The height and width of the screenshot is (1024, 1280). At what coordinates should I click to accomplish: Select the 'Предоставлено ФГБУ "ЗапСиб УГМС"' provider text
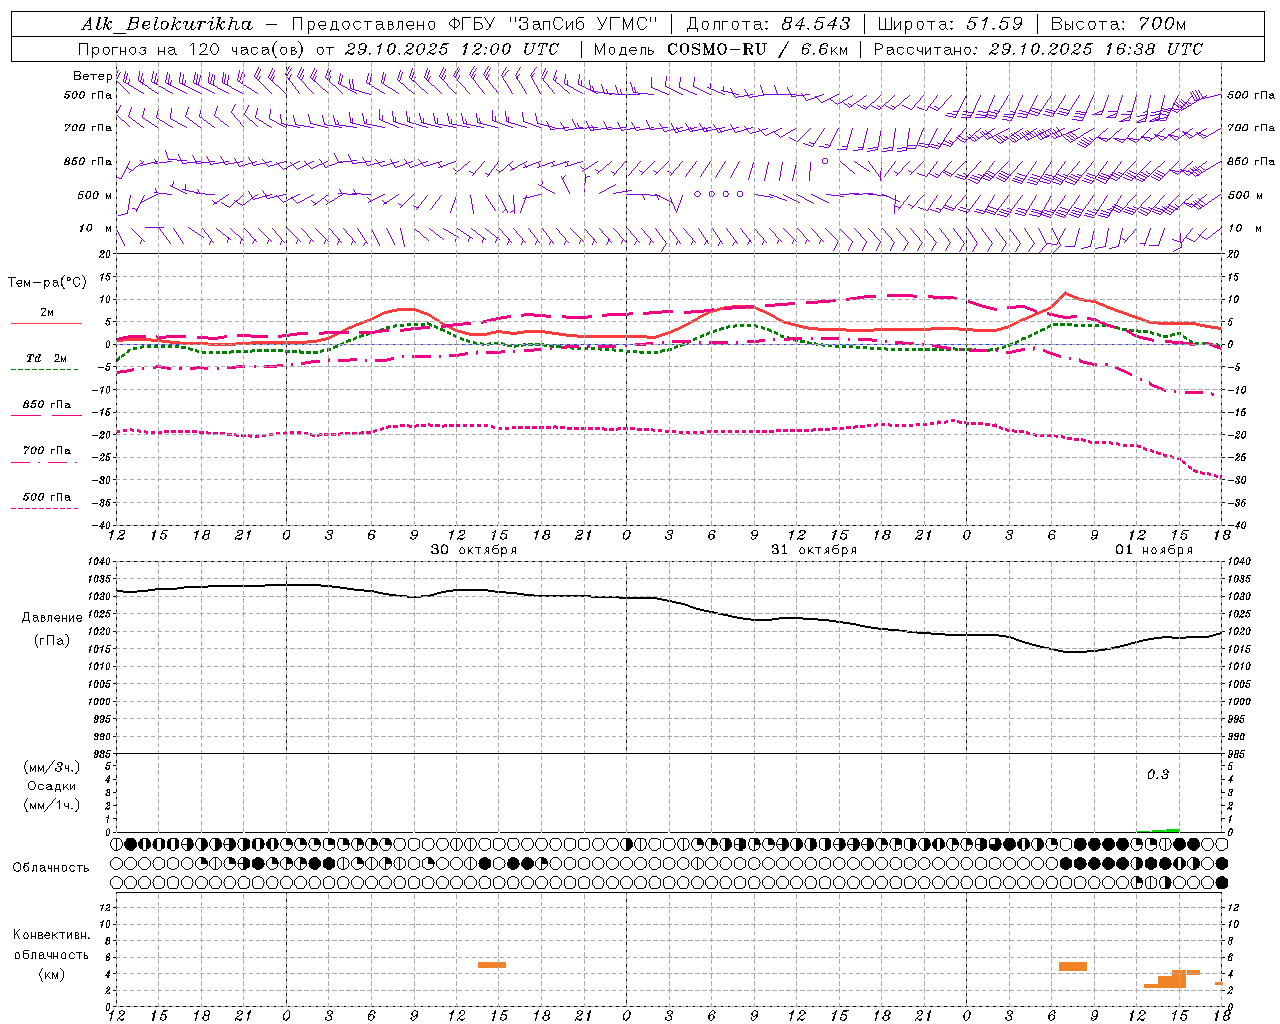(x=474, y=24)
